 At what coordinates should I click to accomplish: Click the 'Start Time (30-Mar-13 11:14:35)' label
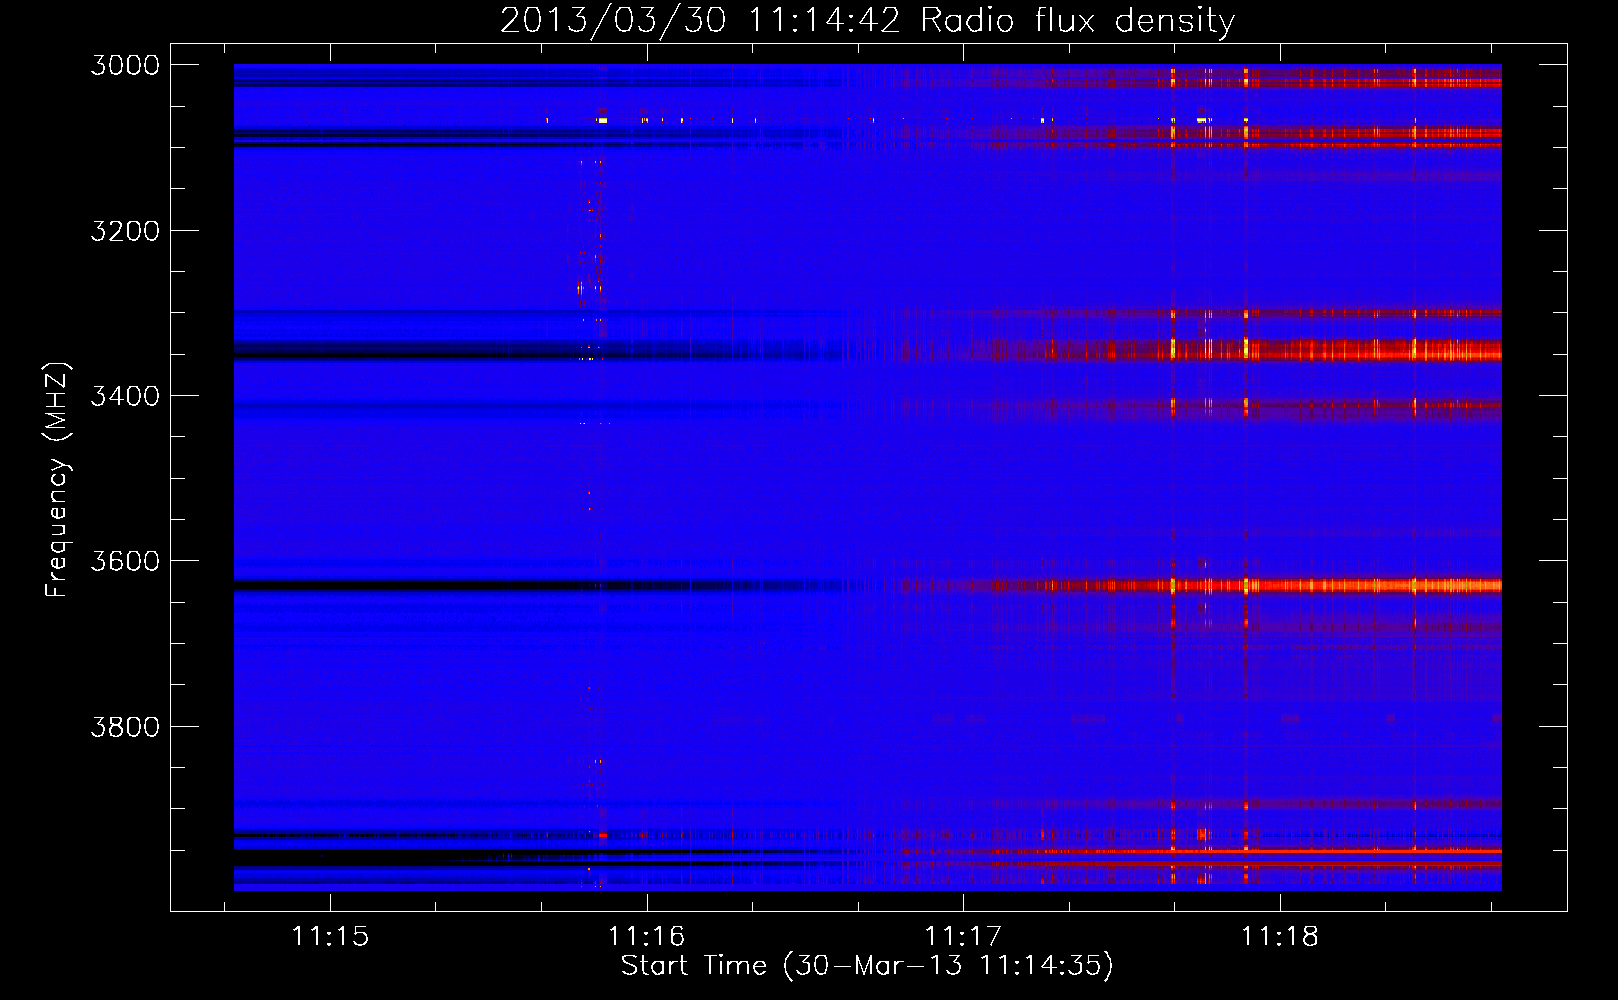[867, 966]
